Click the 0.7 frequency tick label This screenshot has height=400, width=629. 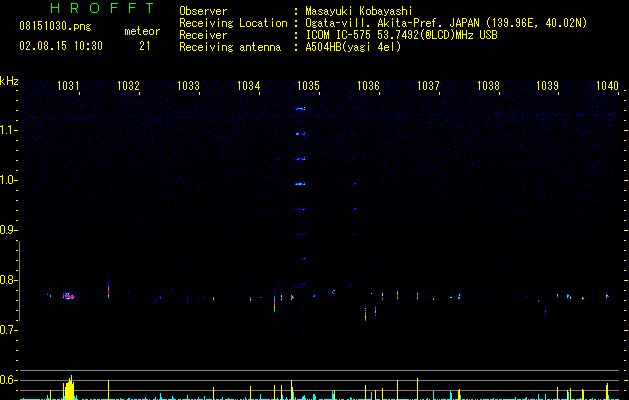point(7,330)
